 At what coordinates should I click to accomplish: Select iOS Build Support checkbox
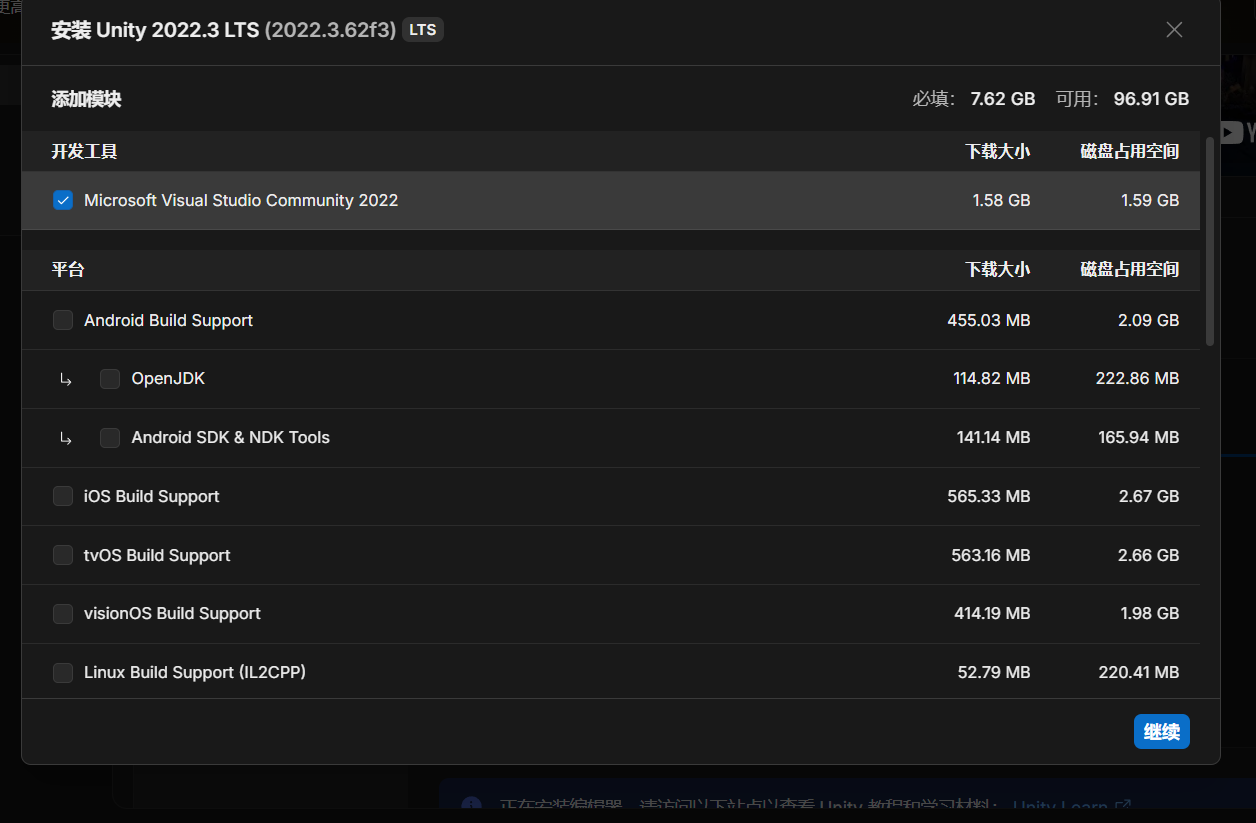pyautogui.click(x=63, y=496)
